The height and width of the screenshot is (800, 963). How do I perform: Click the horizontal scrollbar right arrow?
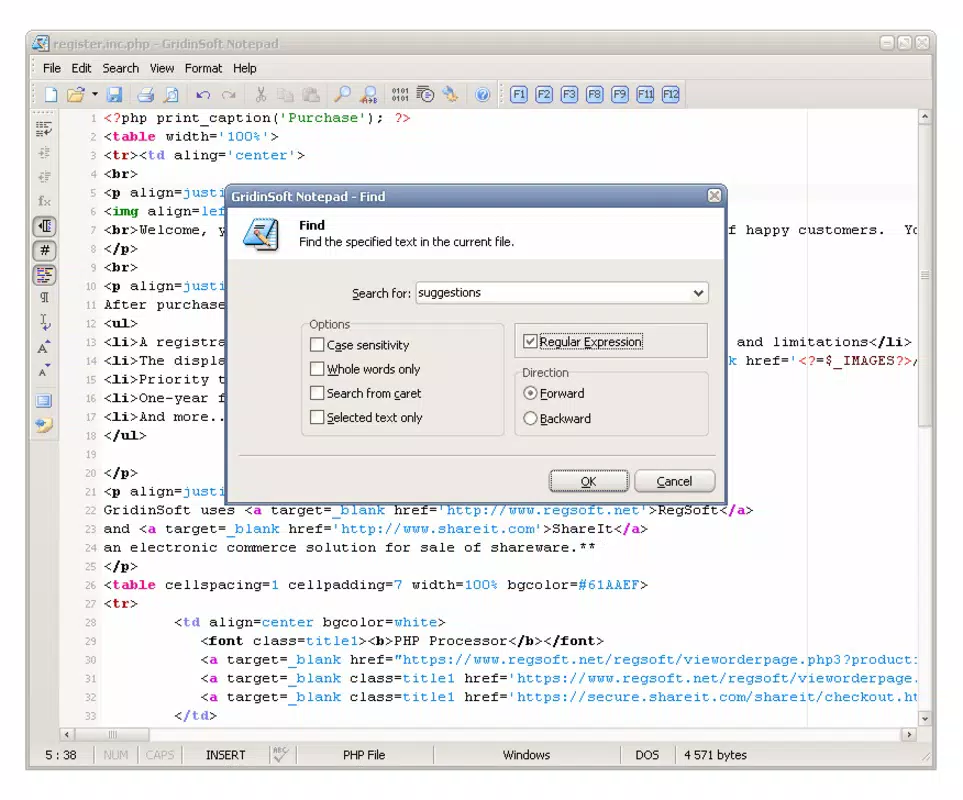click(909, 734)
